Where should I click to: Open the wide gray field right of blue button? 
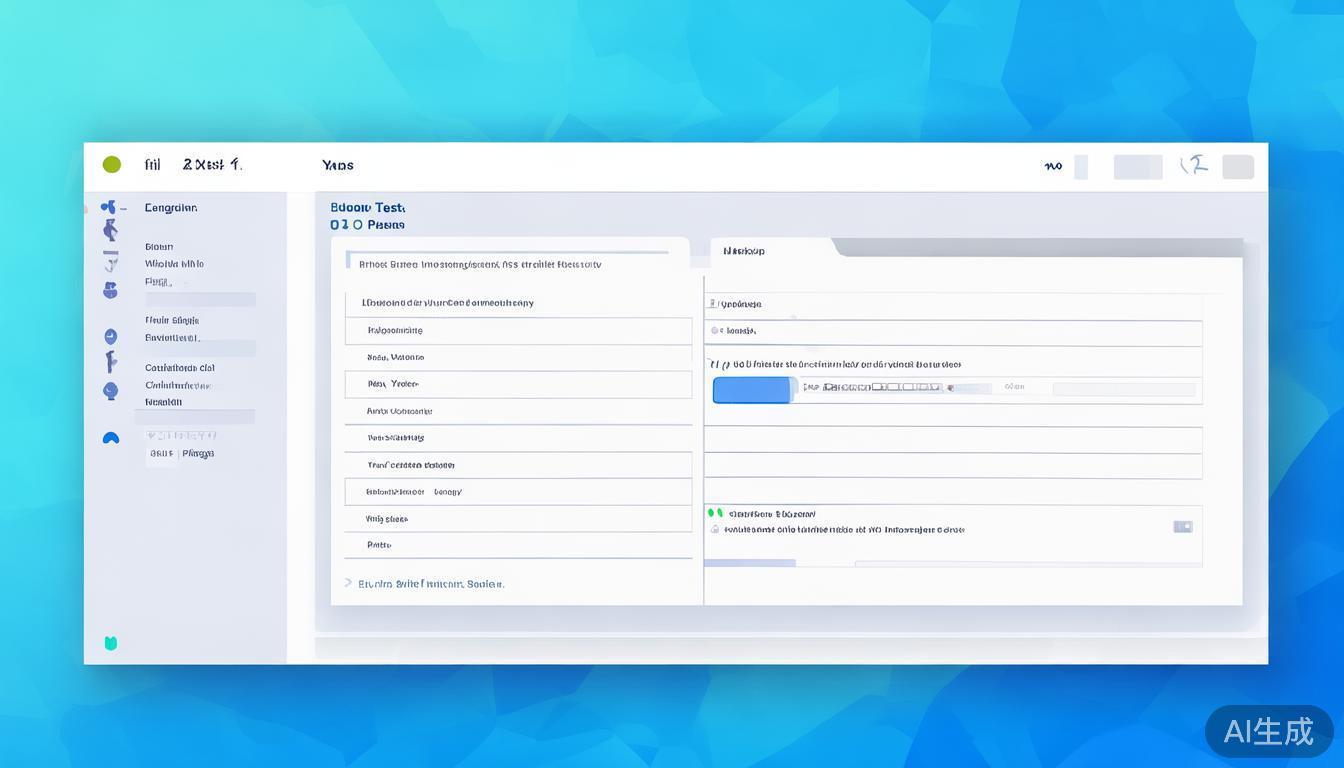pyautogui.click(x=1124, y=389)
